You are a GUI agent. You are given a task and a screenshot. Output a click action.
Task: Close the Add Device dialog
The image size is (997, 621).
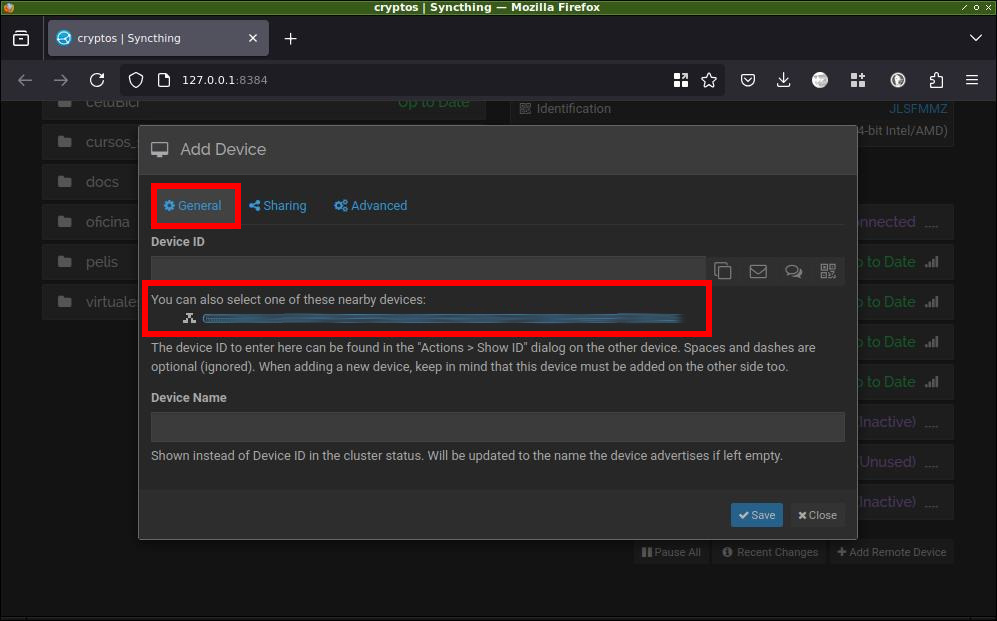click(x=818, y=515)
